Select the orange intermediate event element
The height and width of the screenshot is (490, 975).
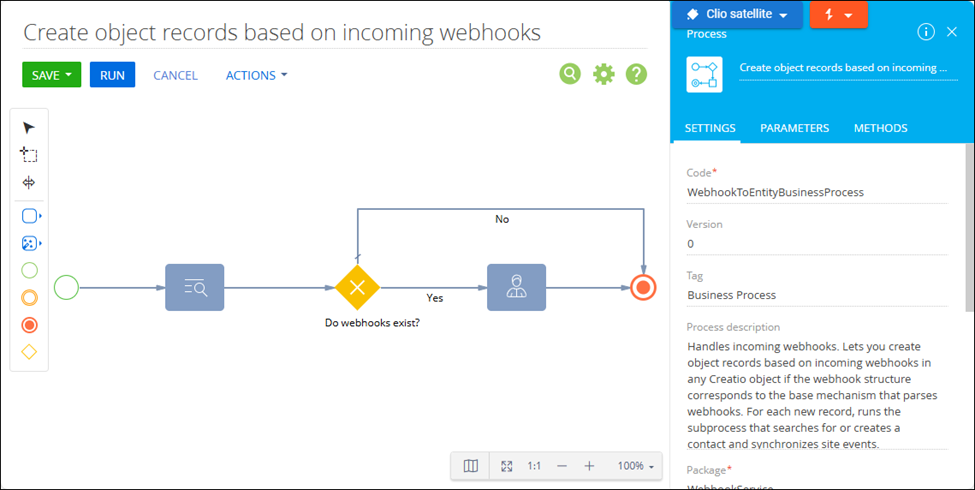coord(29,297)
